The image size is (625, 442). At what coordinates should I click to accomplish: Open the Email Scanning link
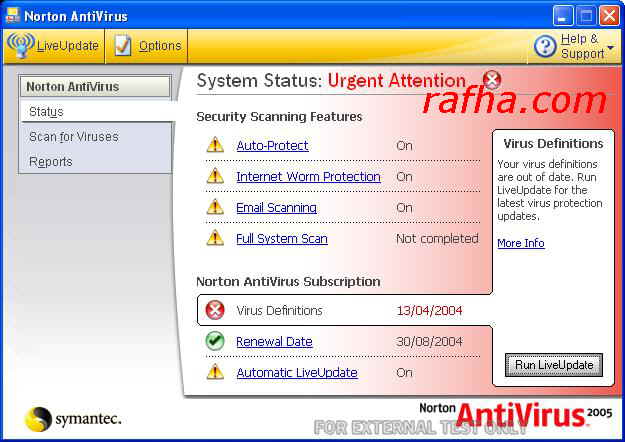coord(276,208)
